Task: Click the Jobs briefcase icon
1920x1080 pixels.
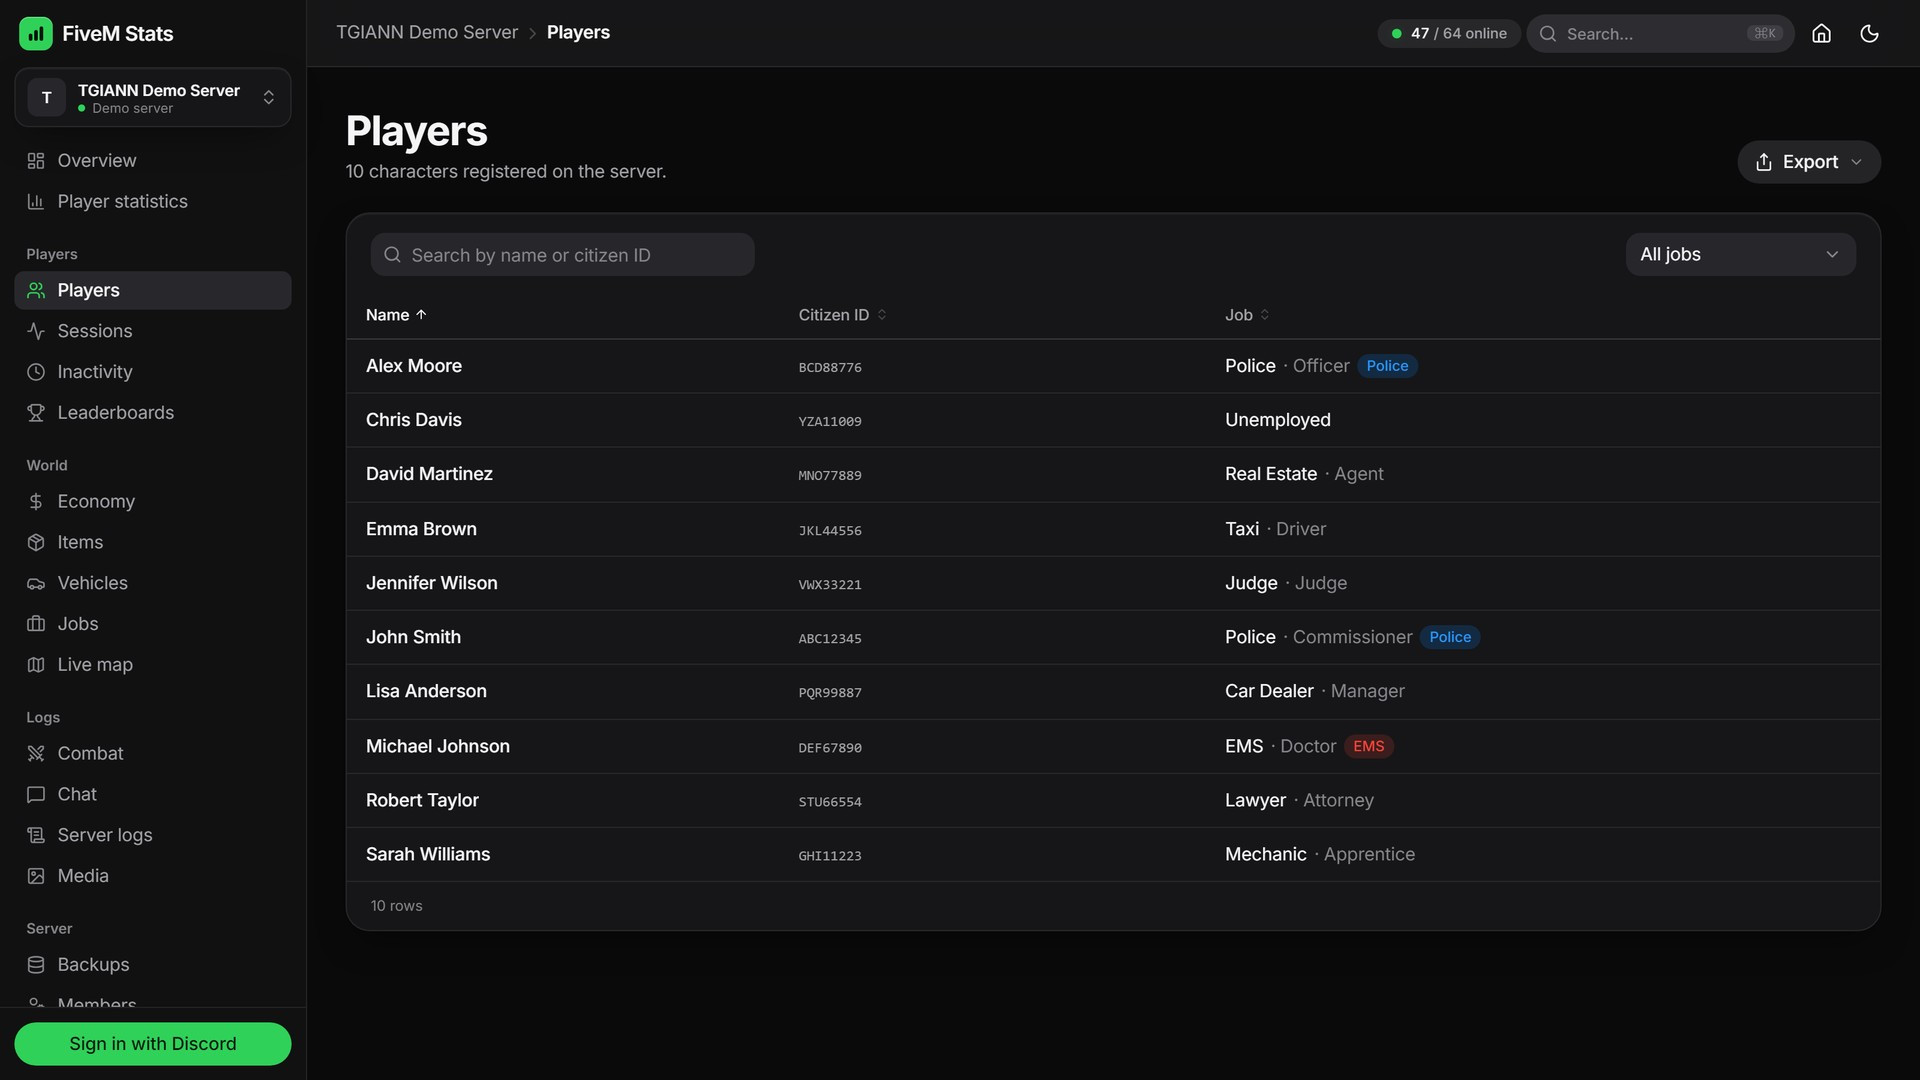Action: [36, 624]
